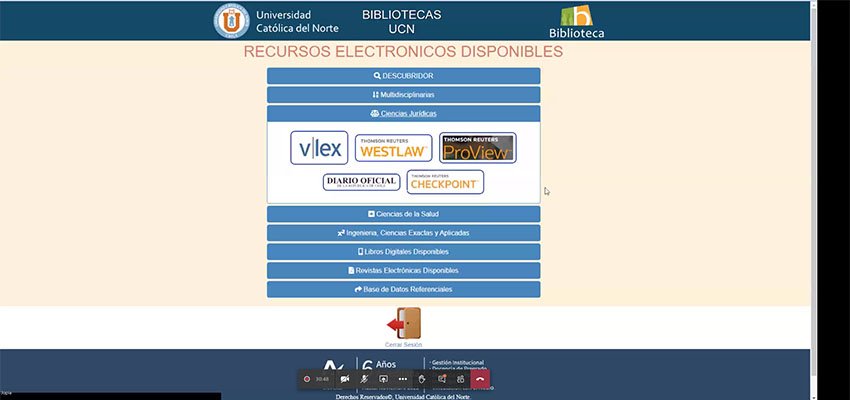Image resolution: width=850 pixels, height=400 pixels.
Task: Expand Ingeniería, Ciencias Exactas y Aplicadas section
Action: [403, 233]
